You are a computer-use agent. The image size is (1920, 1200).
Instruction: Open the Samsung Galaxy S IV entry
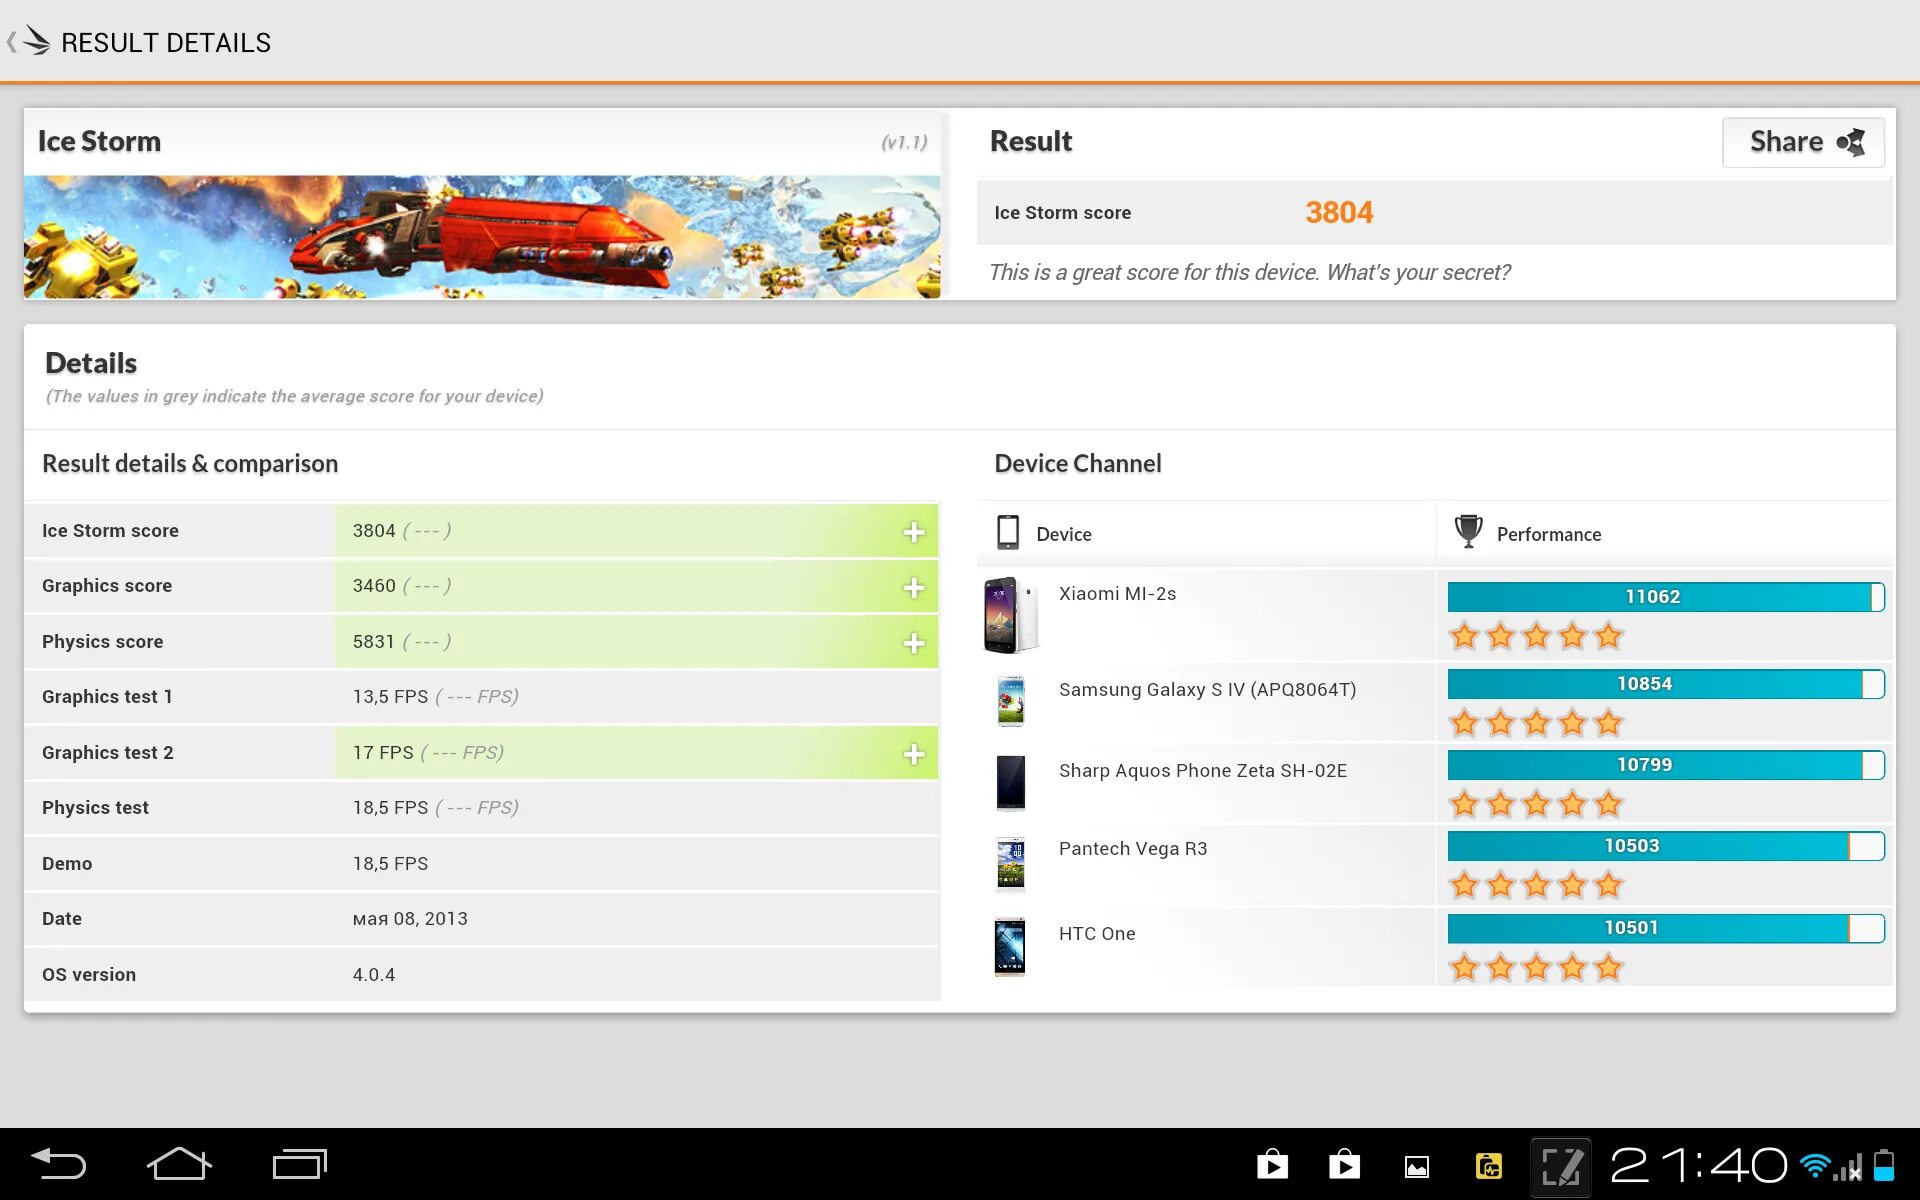1206,690
